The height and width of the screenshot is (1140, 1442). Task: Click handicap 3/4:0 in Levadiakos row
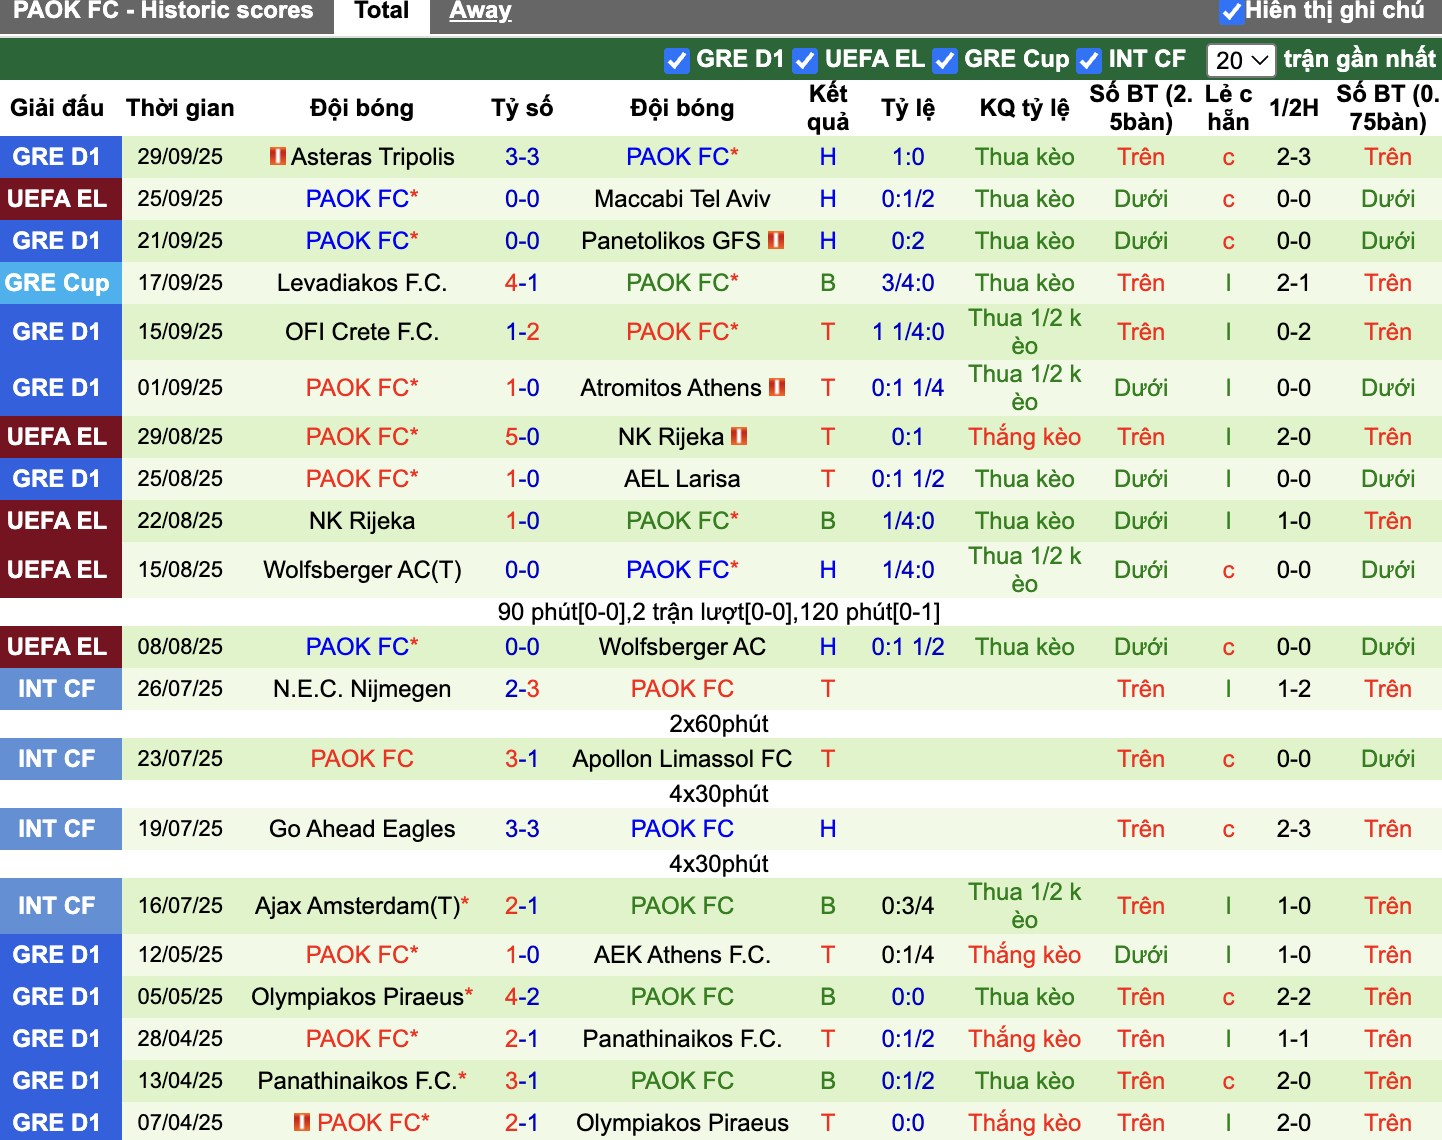908,283
